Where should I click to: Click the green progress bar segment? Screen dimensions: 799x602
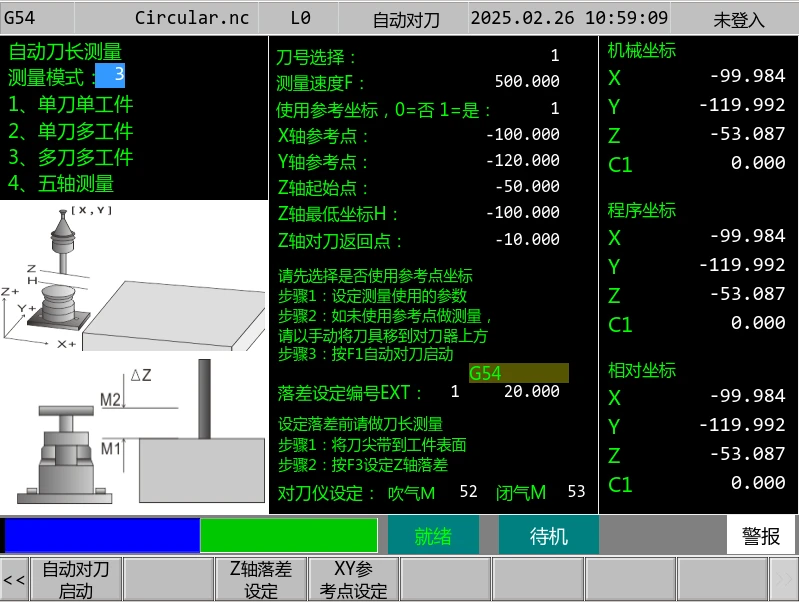click(289, 535)
